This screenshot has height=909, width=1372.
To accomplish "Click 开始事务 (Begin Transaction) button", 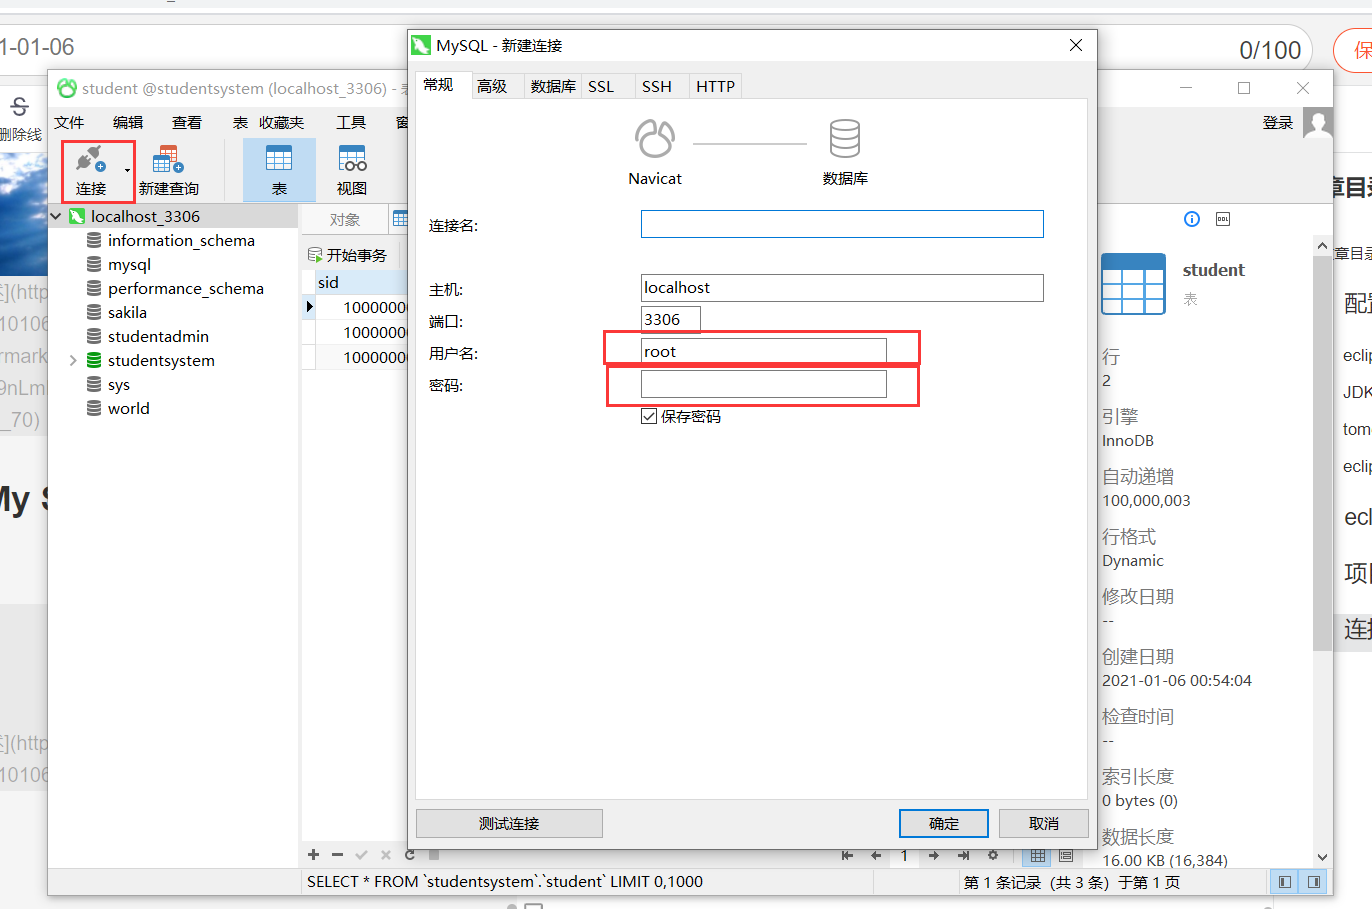I will 347,255.
